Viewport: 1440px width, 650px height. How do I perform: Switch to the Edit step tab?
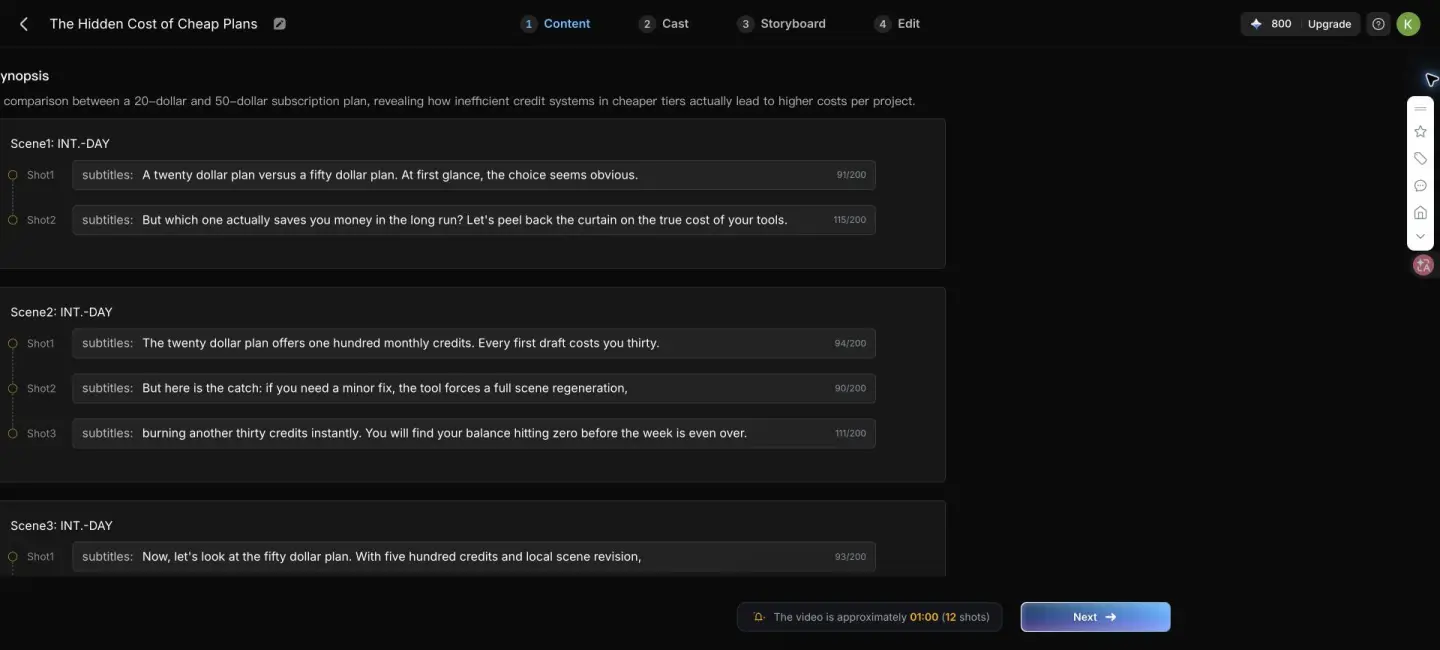point(897,24)
